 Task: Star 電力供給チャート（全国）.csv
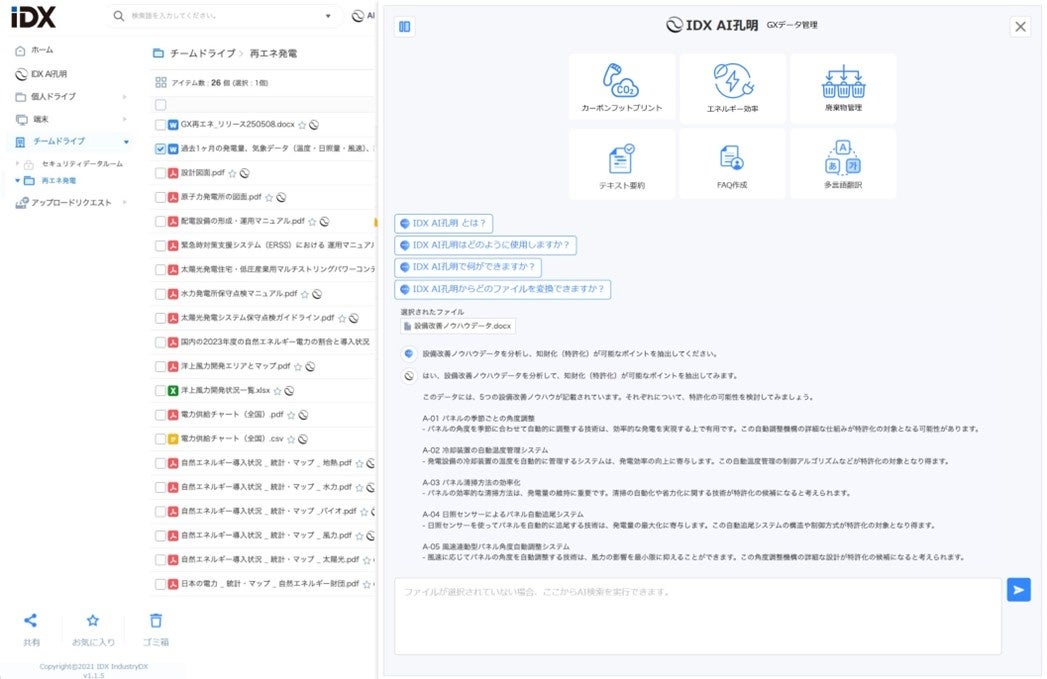[x=291, y=439]
